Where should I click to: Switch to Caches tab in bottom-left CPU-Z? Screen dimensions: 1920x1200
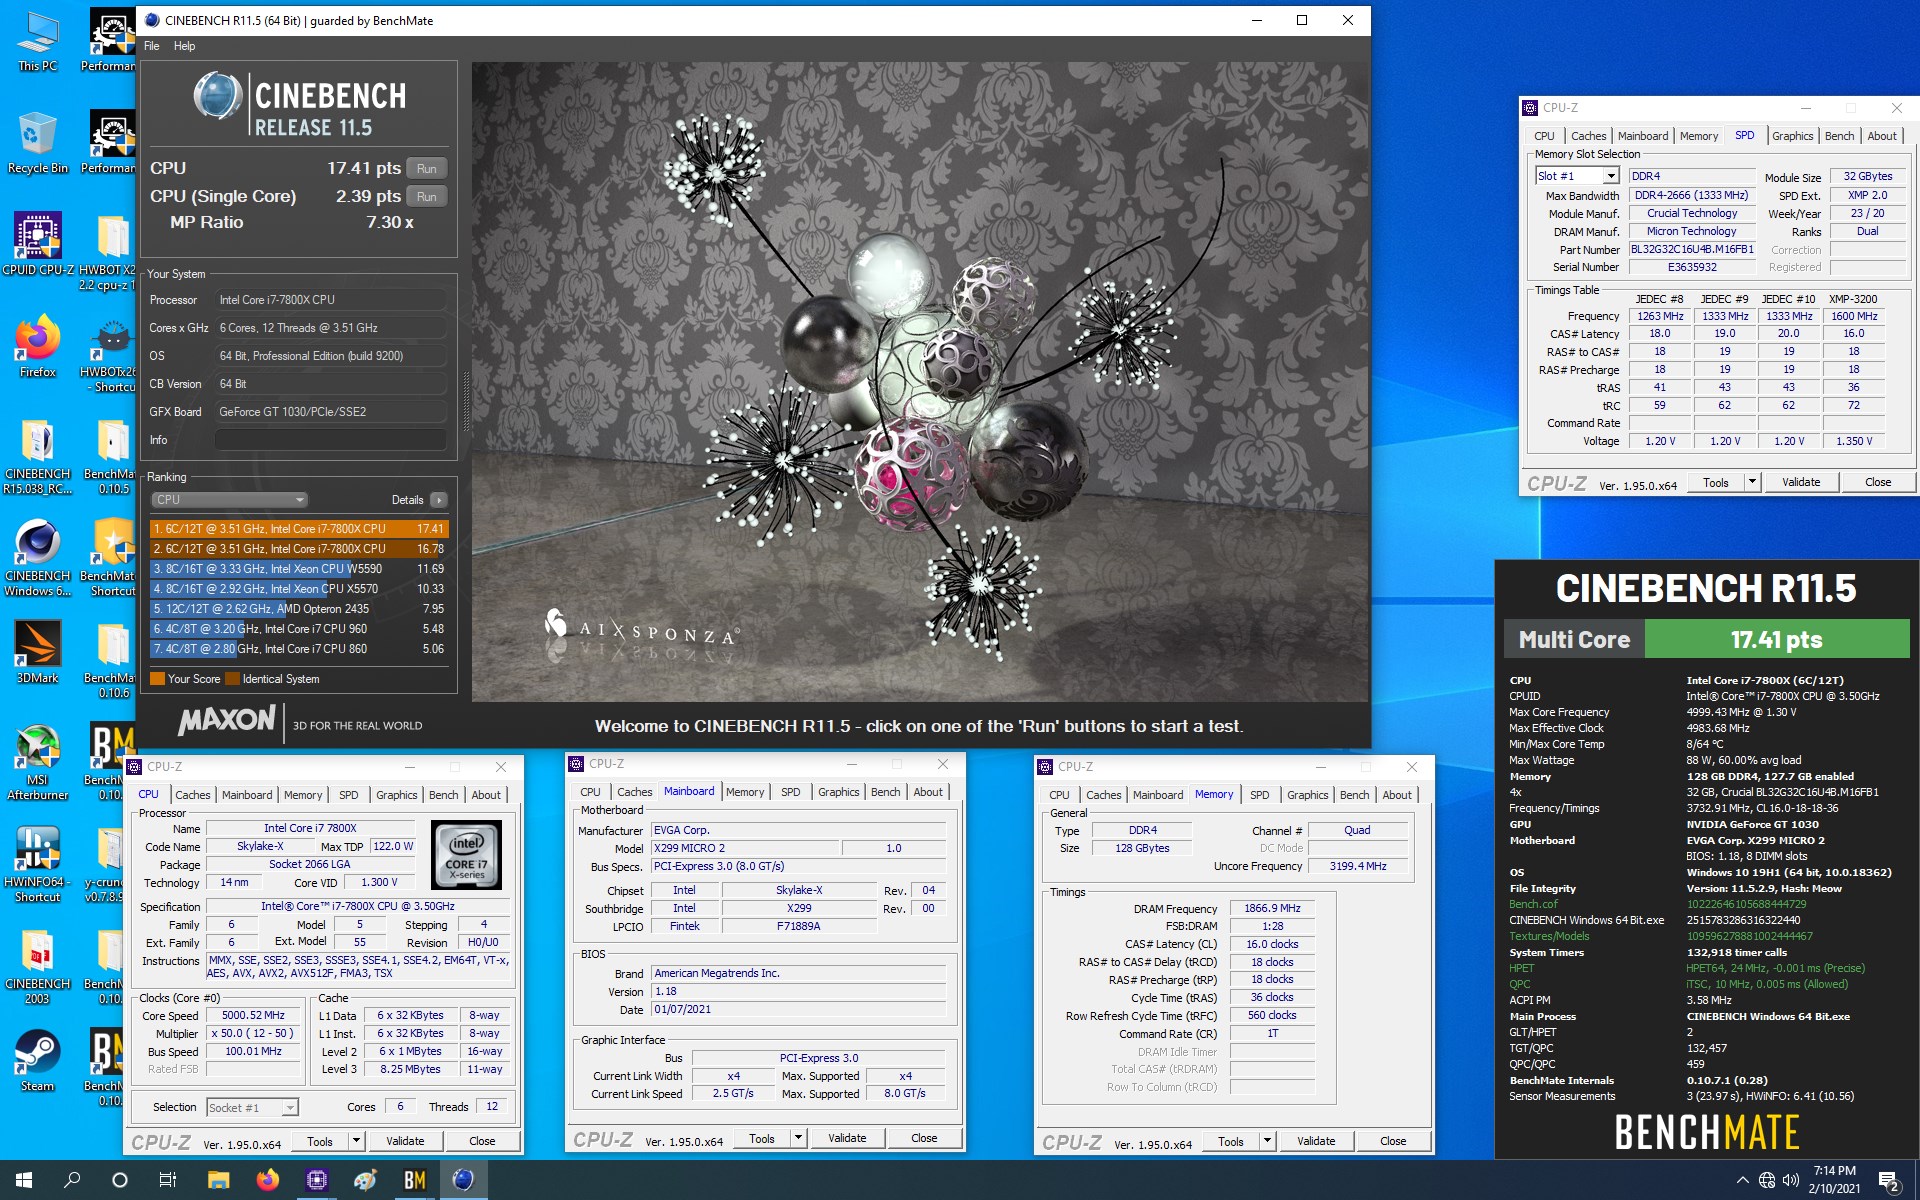(x=193, y=795)
